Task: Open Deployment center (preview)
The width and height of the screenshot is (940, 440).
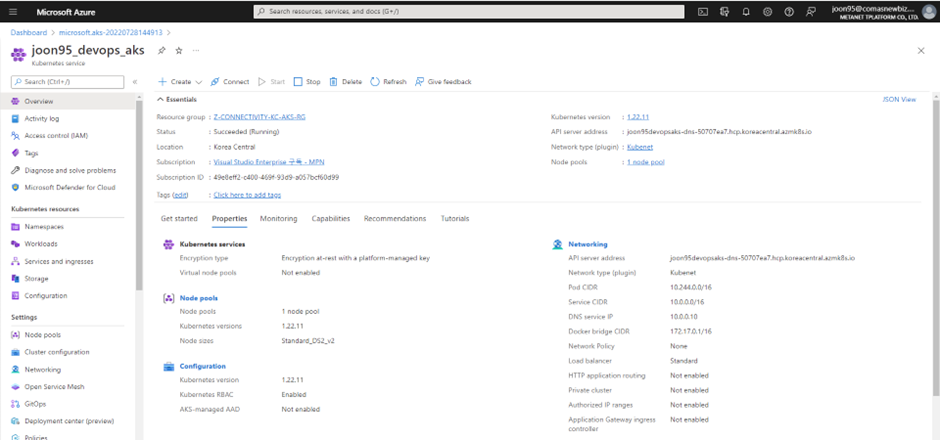Action: [x=69, y=421]
